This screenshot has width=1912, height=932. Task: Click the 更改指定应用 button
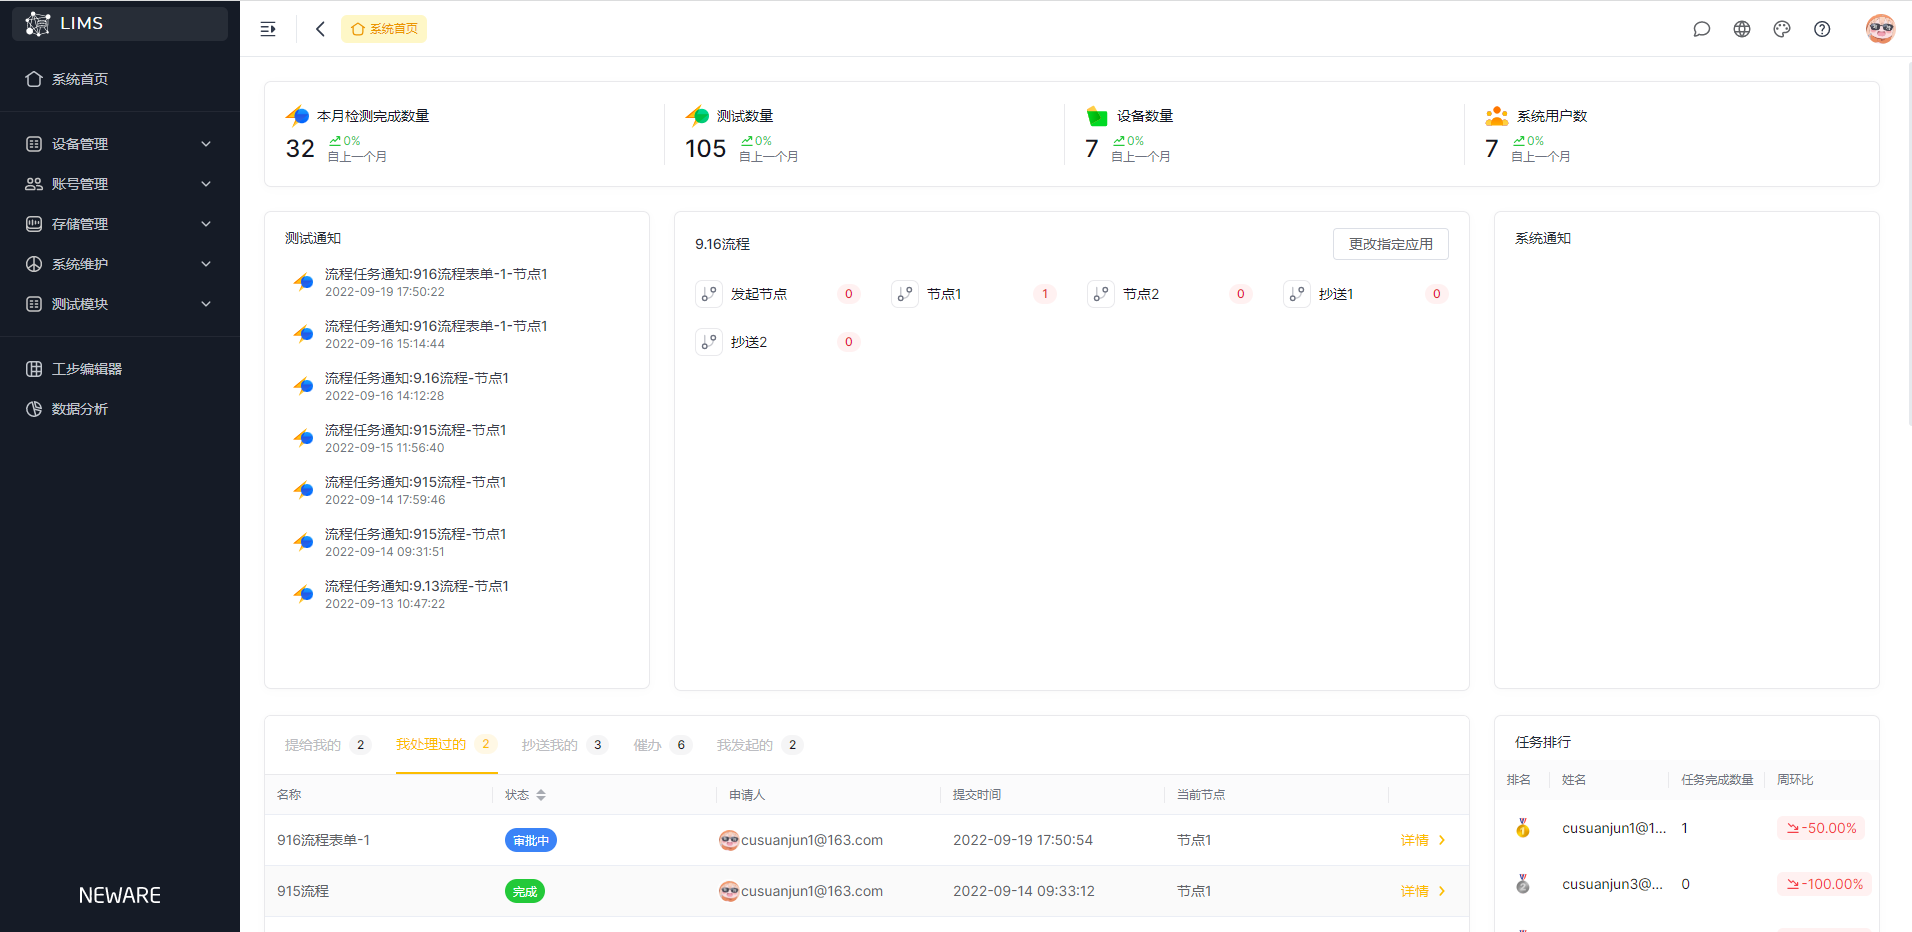(1391, 244)
